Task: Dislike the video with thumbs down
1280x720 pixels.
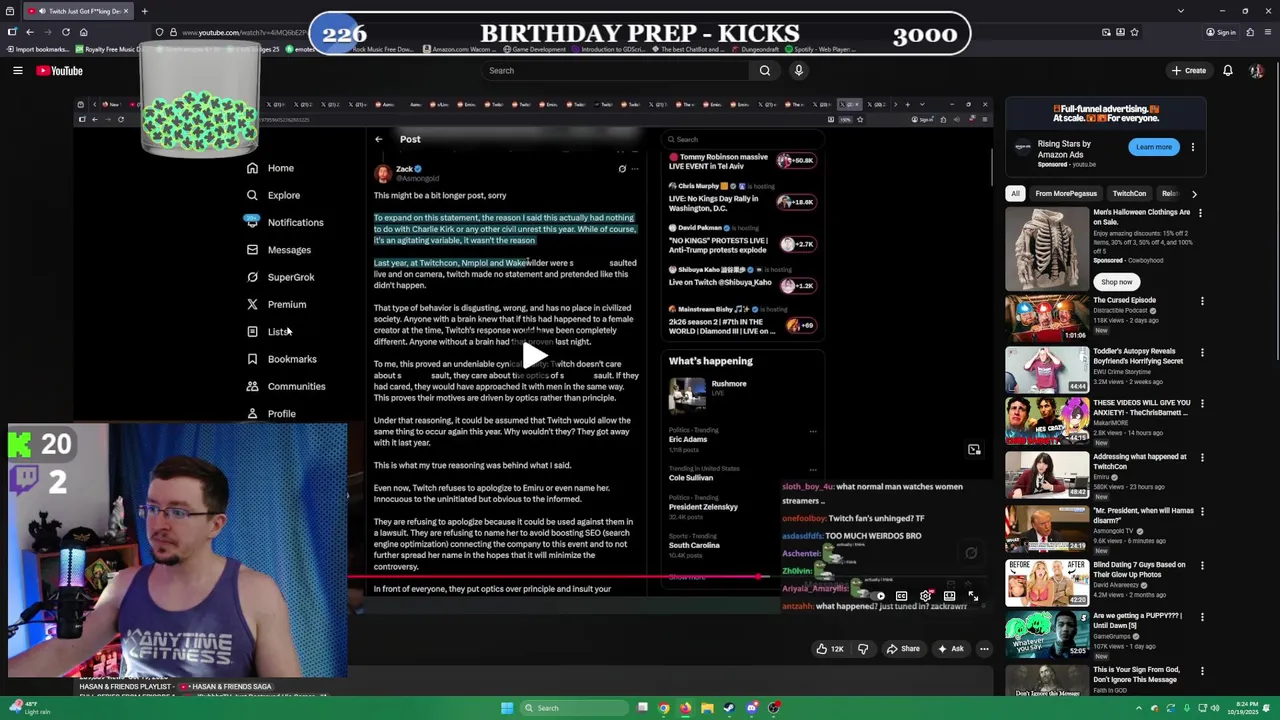Action: click(x=863, y=649)
